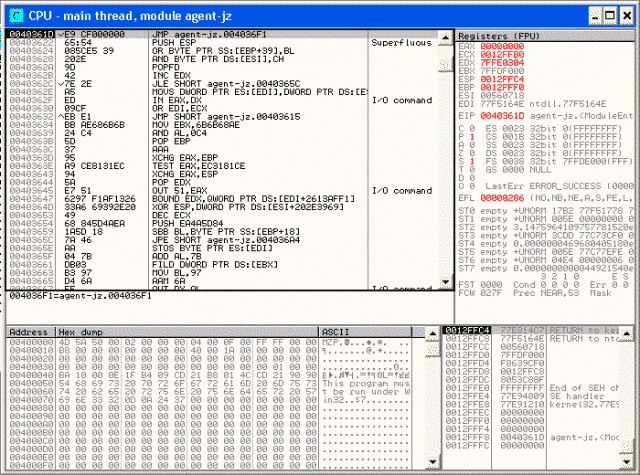640x475 pixels.
Task: Click the CPU window icon in title bar
Action: tap(16, 16)
